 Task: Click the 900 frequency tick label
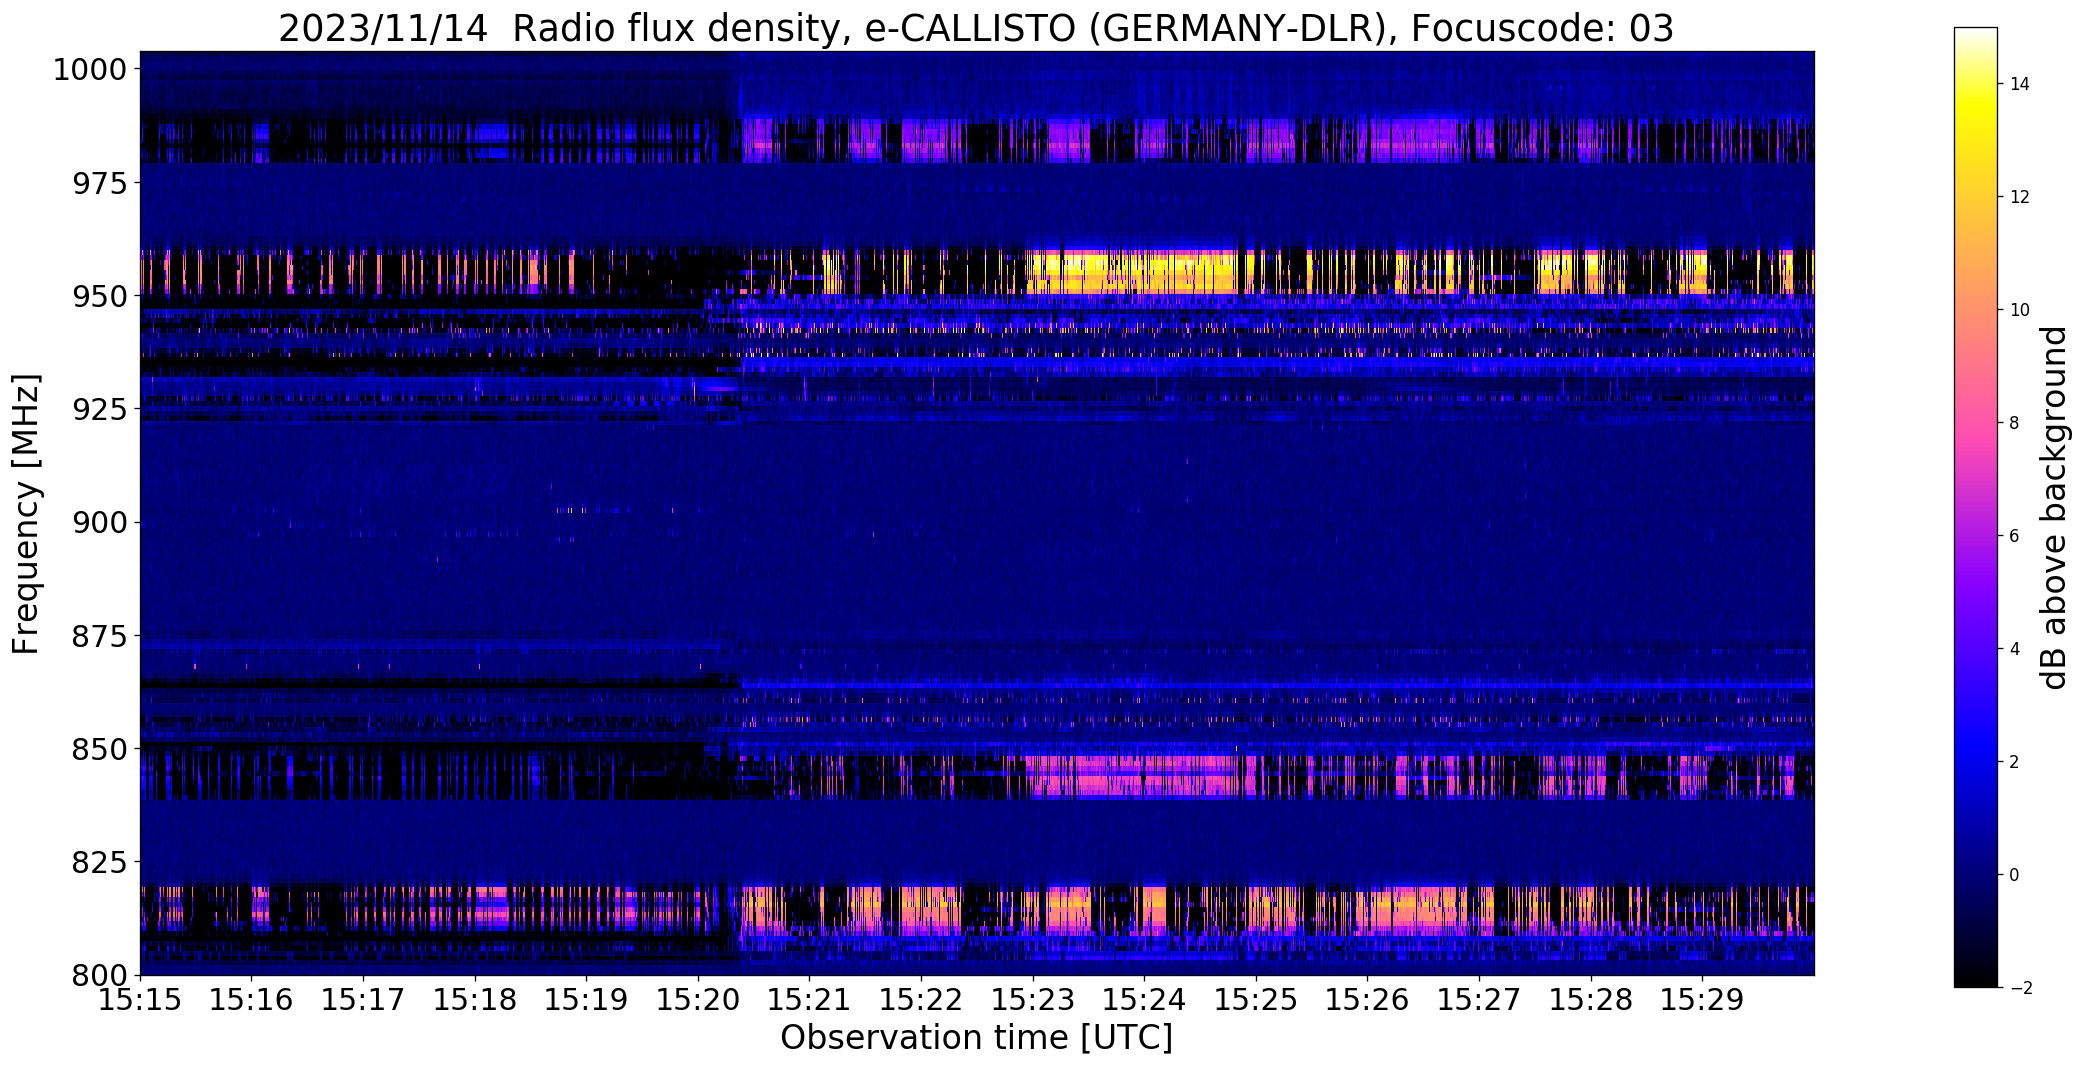[x=100, y=523]
